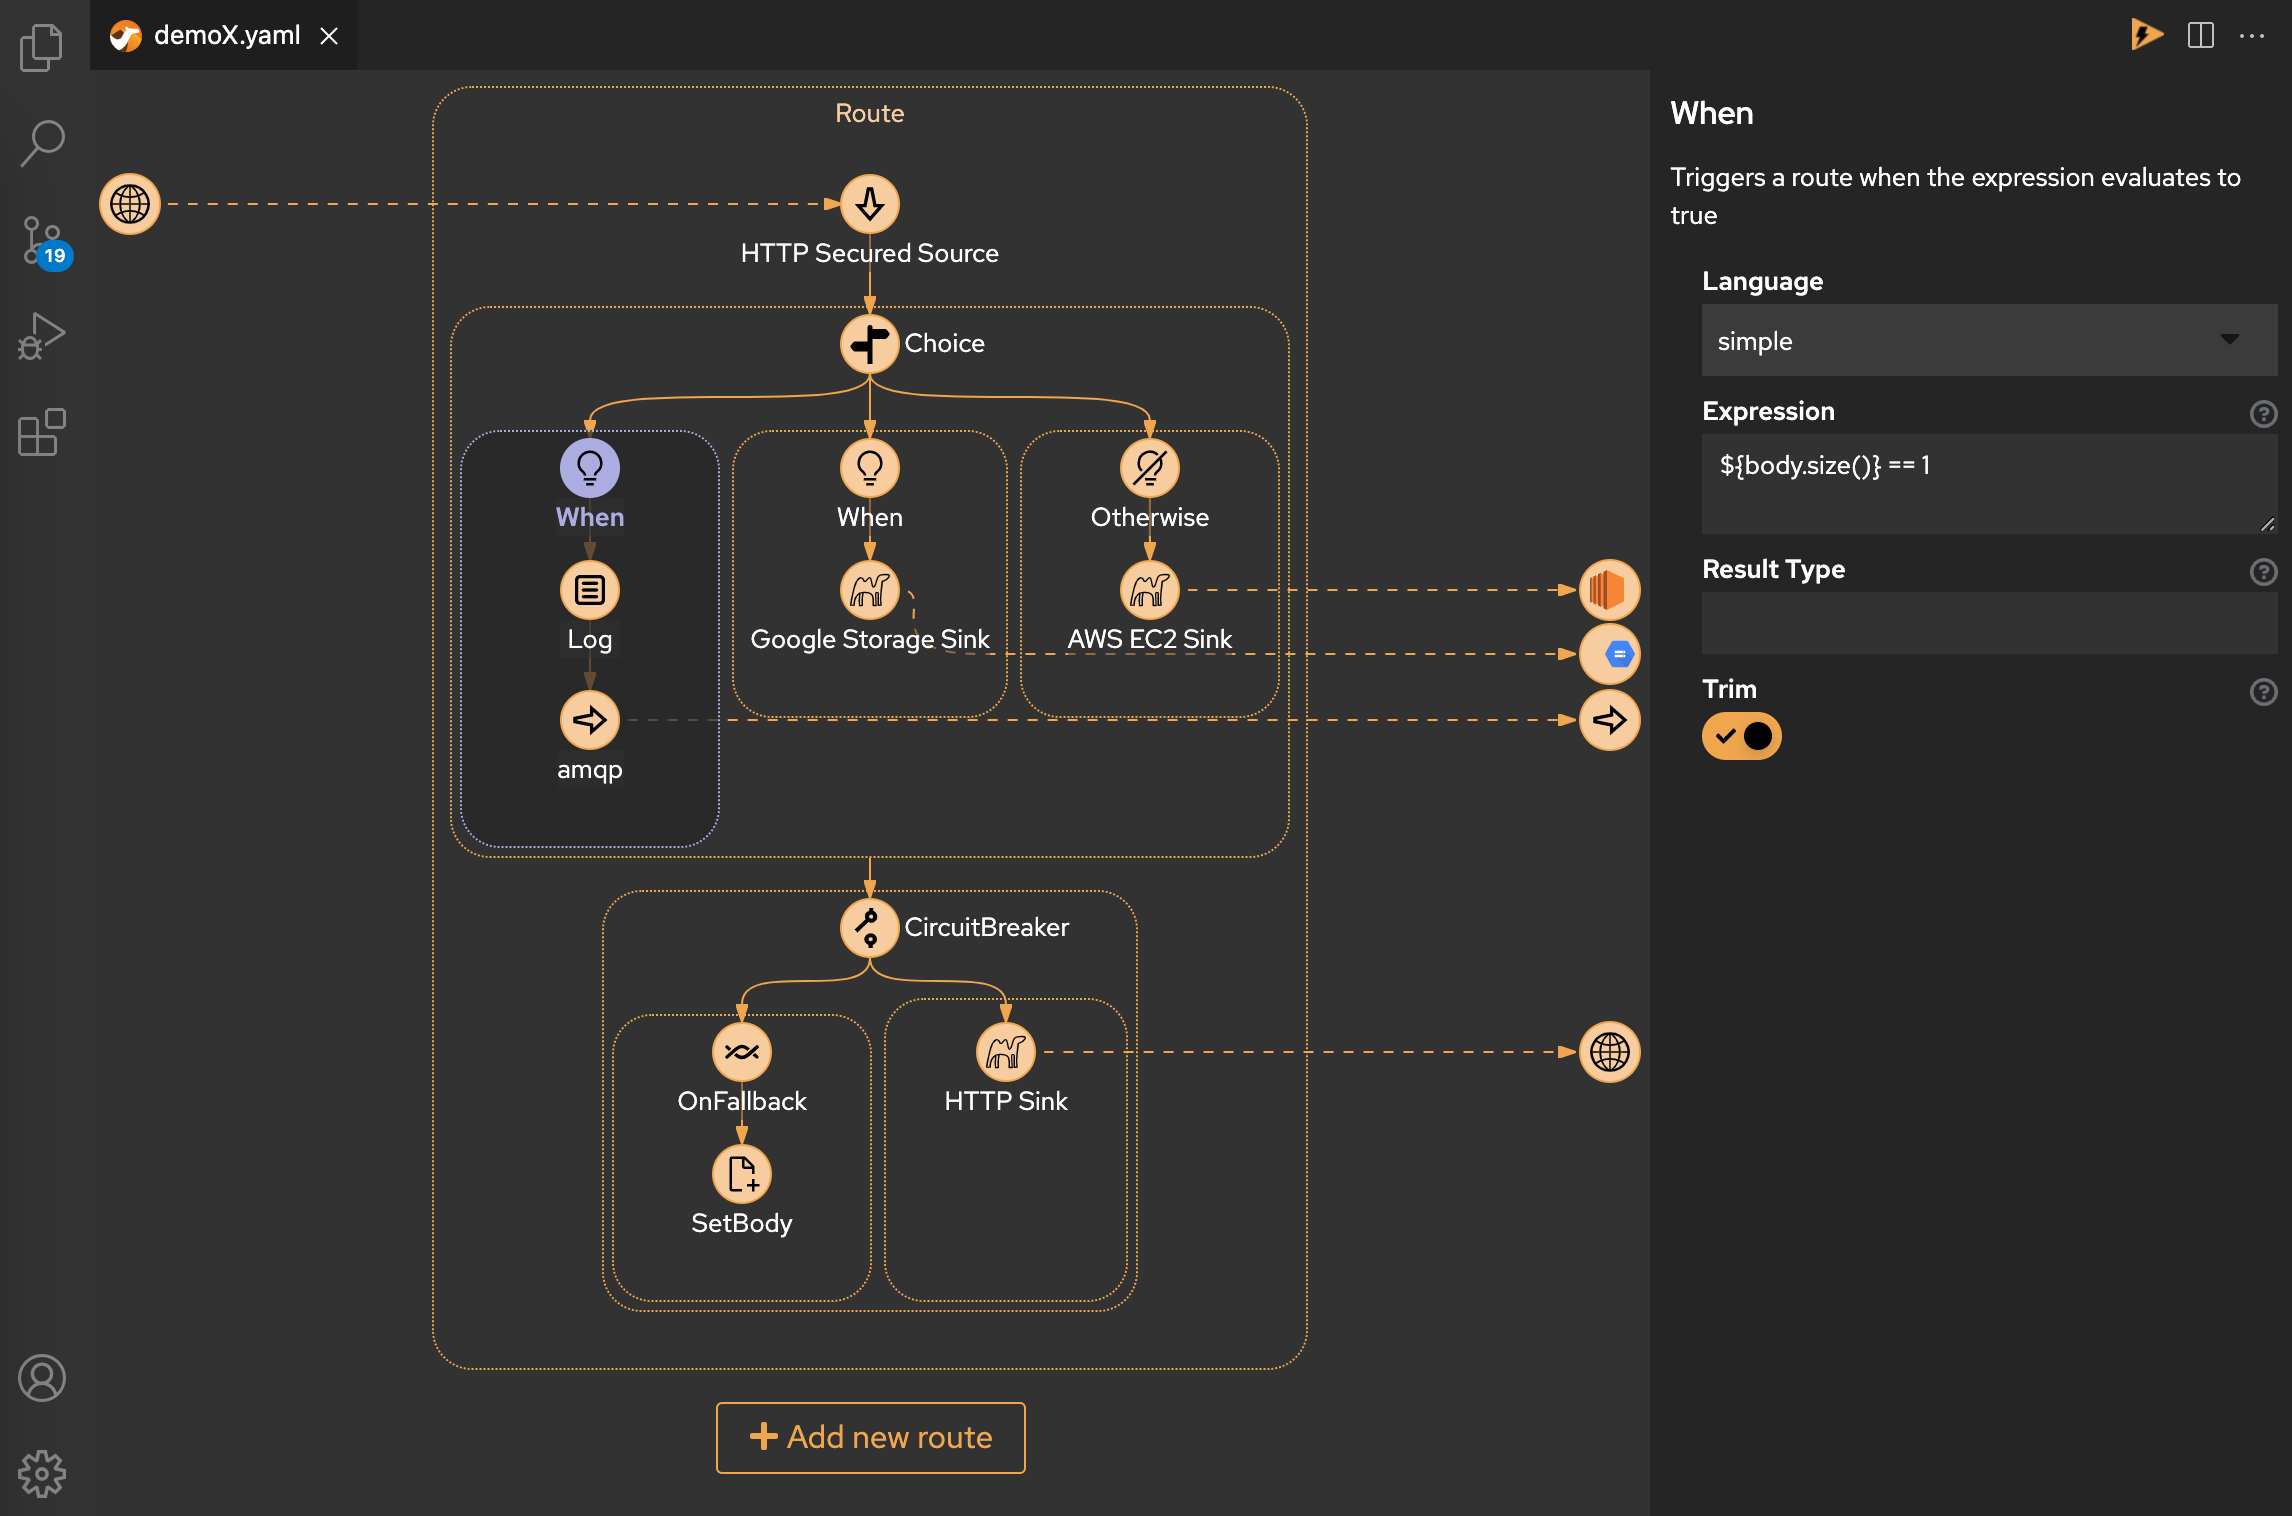Close the demoX.yaml tab

[x=329, y=36]
